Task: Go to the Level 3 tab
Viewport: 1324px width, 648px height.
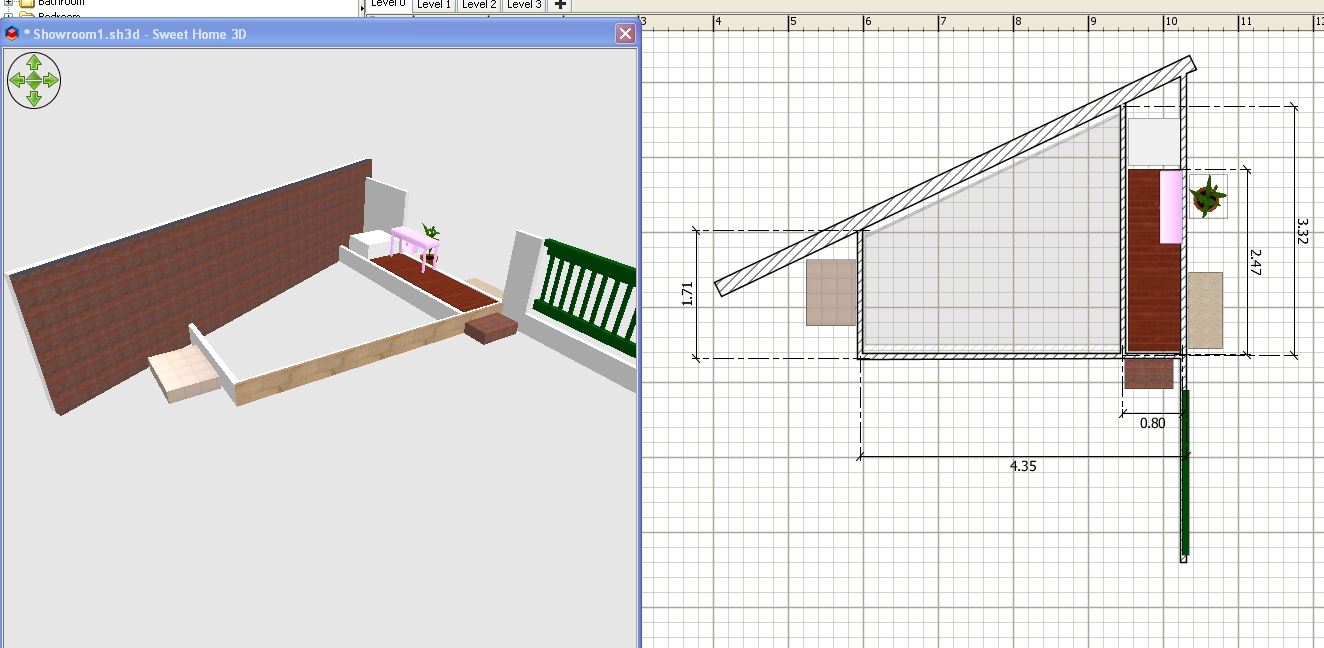Action: tap(524, 5)
